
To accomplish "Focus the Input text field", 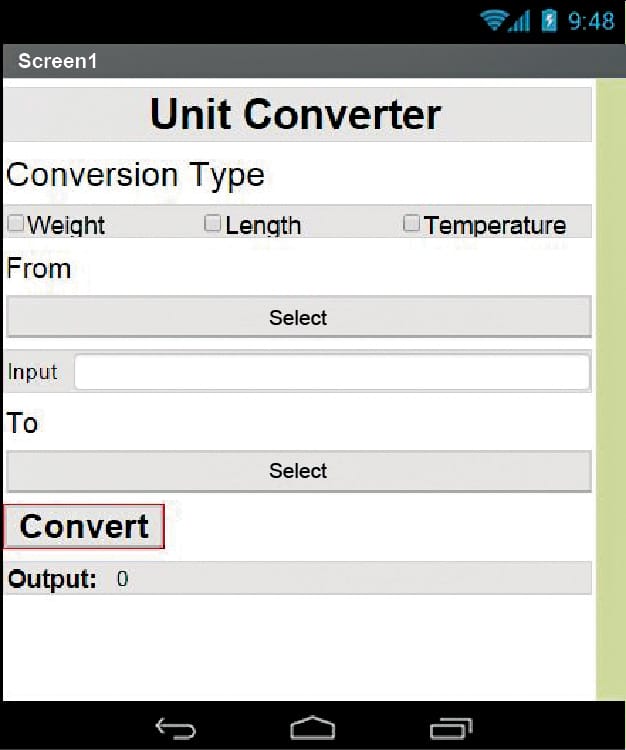I will [332, 373].
